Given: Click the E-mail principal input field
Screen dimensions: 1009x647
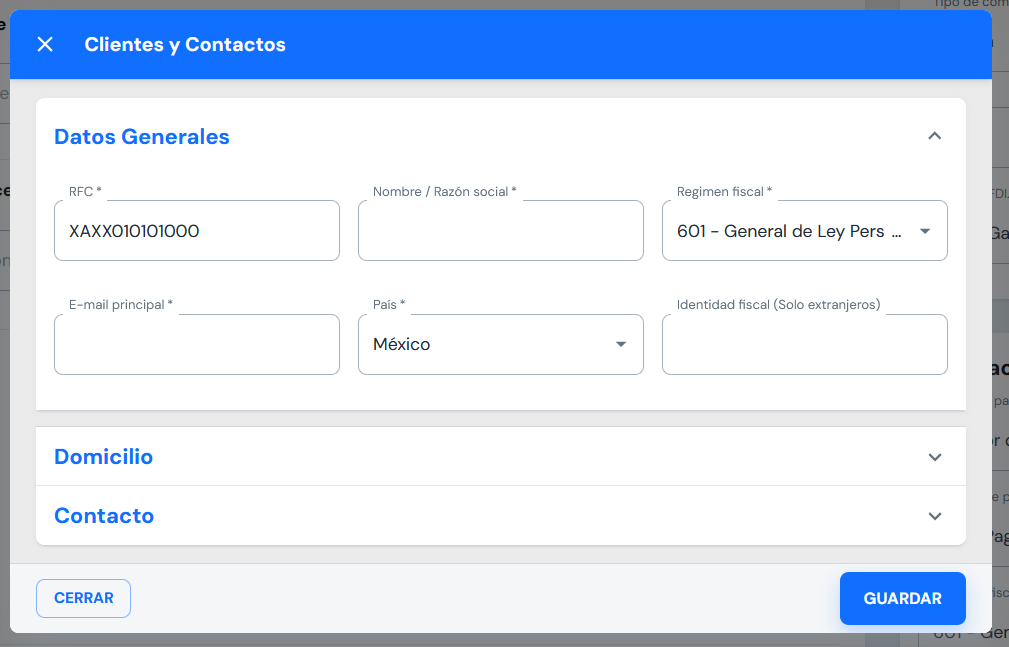Looking at the screenshot, I should click(196, 345).
